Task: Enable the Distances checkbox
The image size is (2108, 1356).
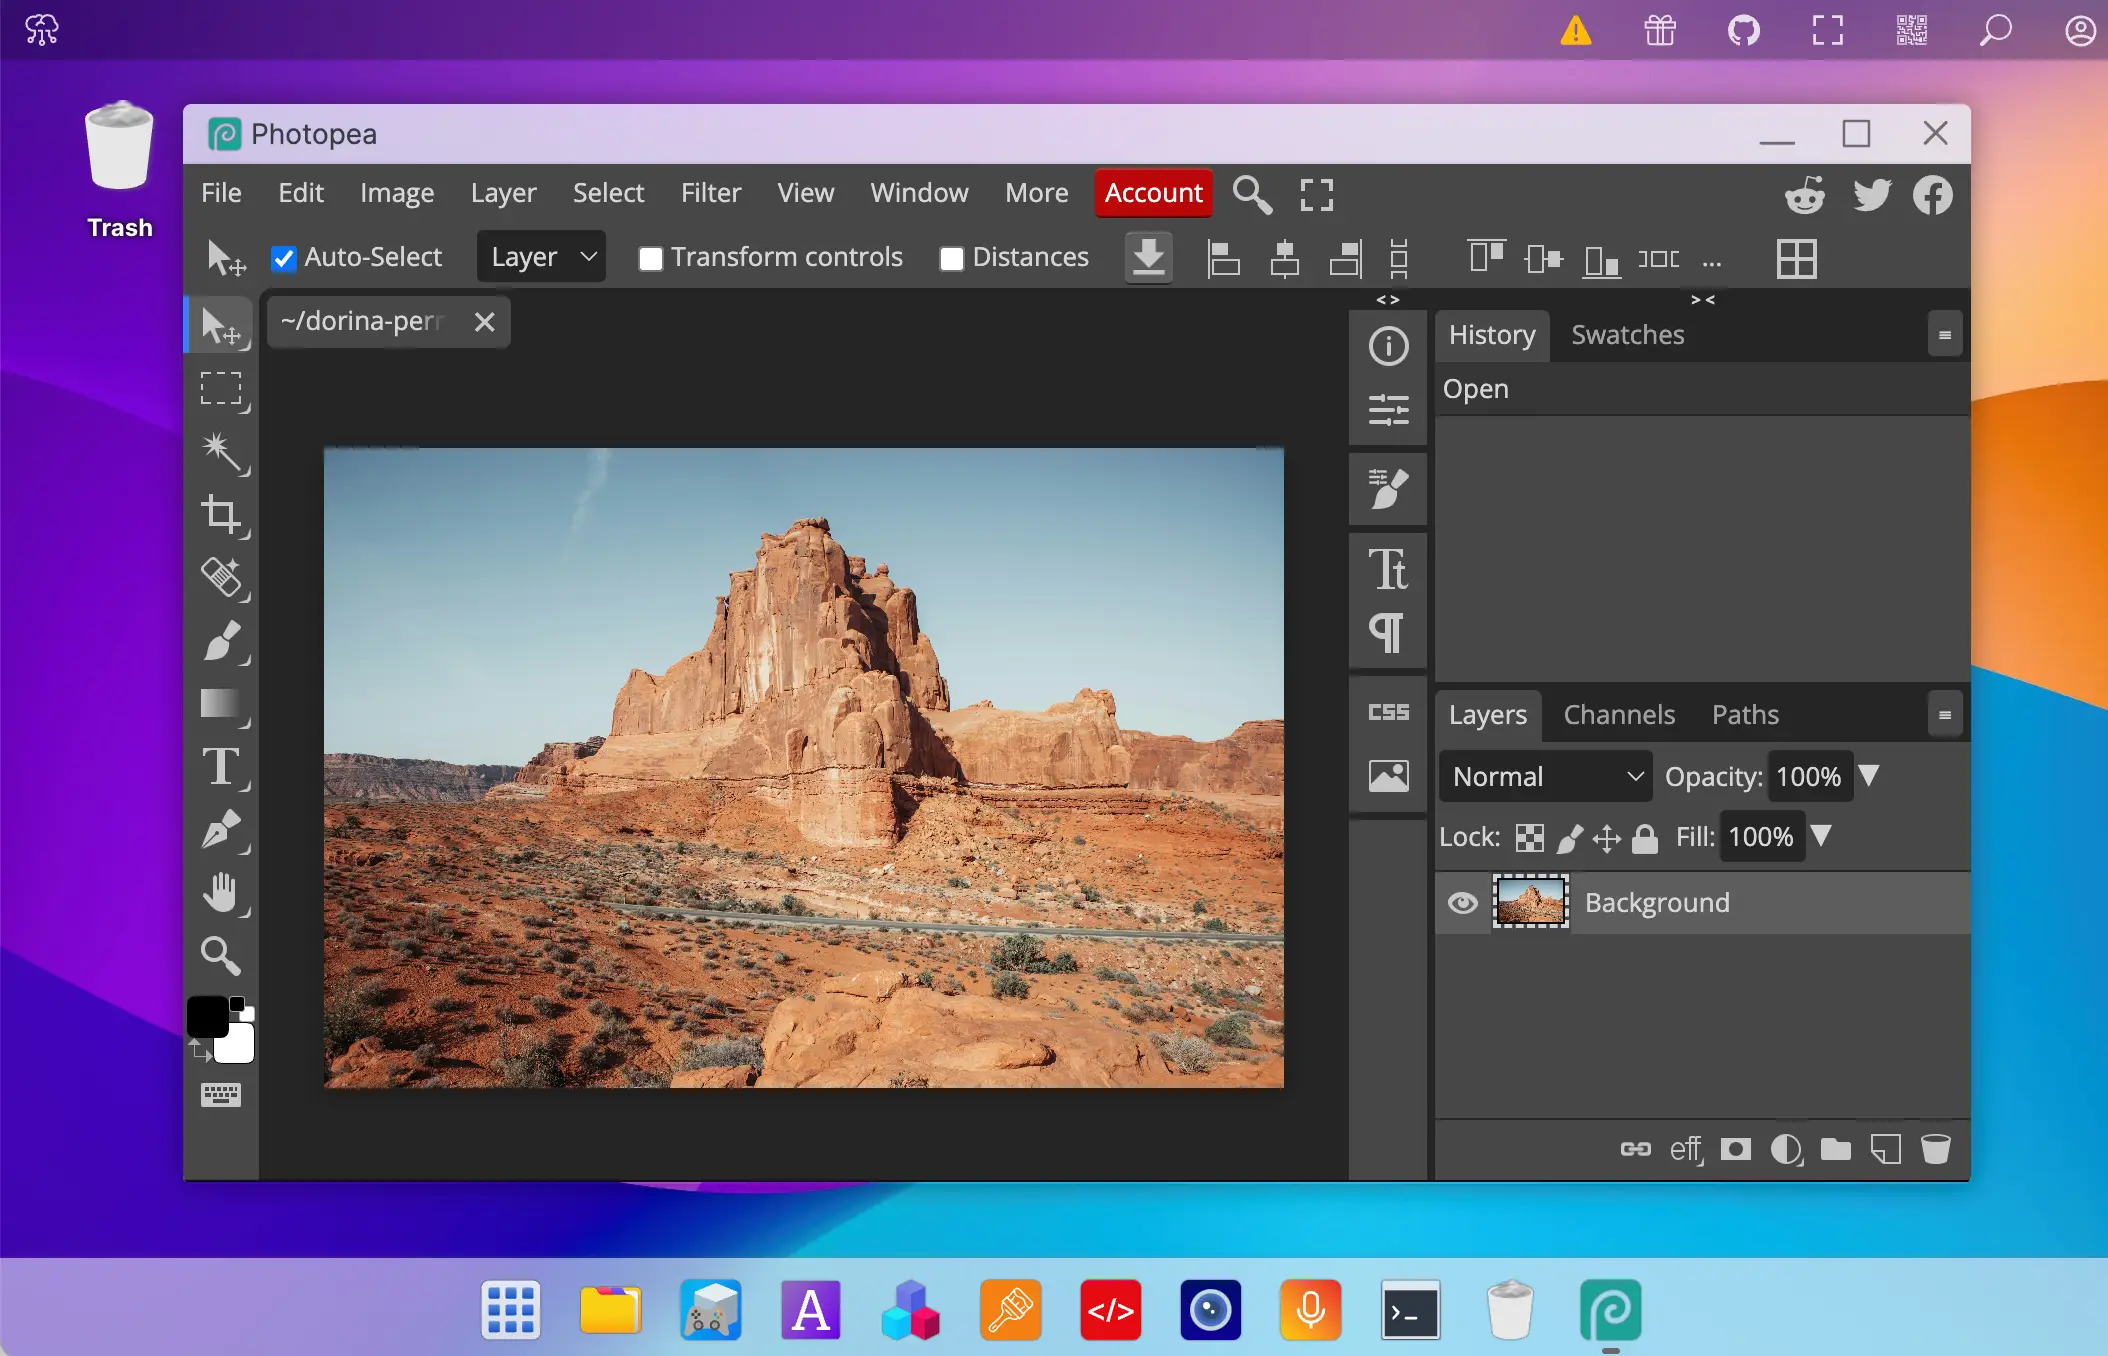Action: tap(950, 258)
